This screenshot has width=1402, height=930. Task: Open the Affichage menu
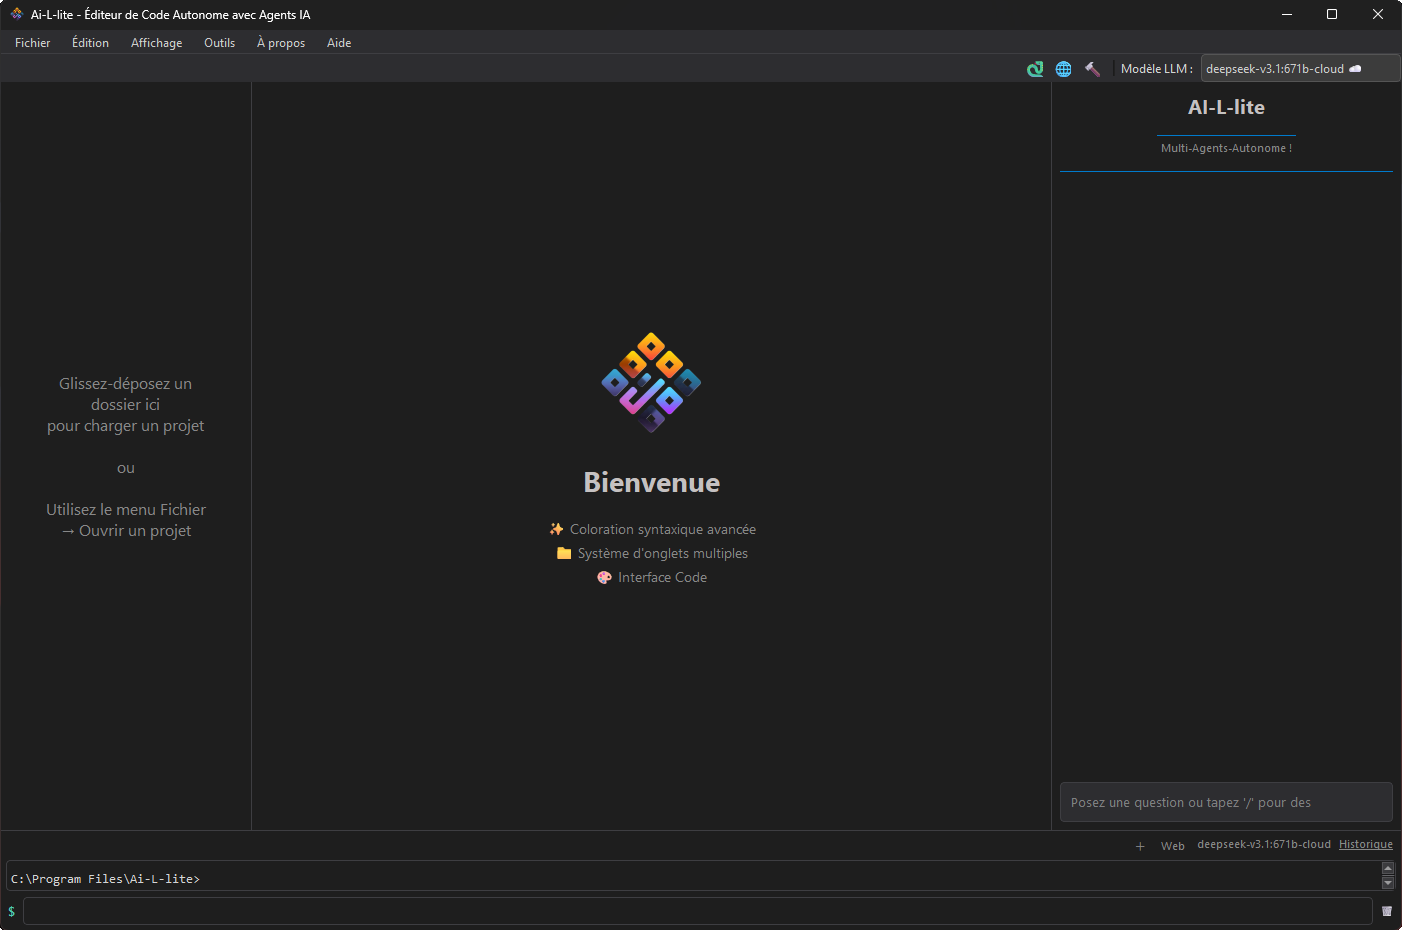(x=156, y=43)
